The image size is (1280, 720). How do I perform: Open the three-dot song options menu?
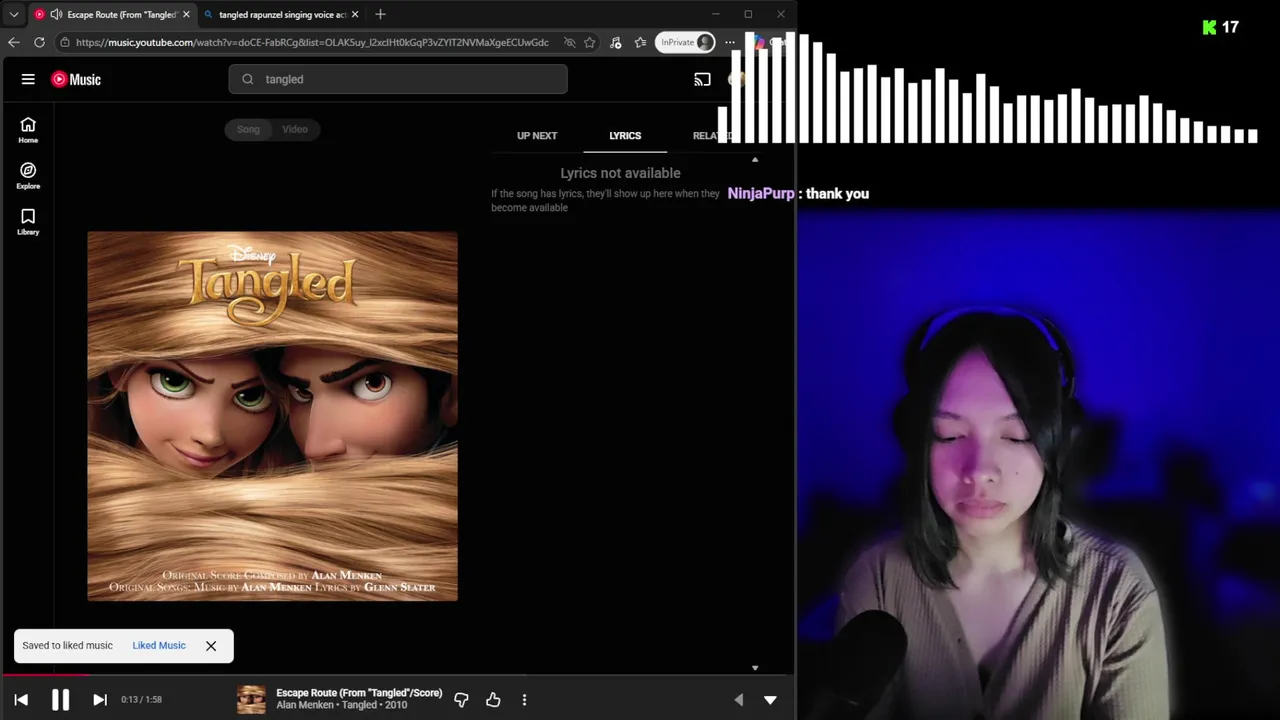pos(524,700)
